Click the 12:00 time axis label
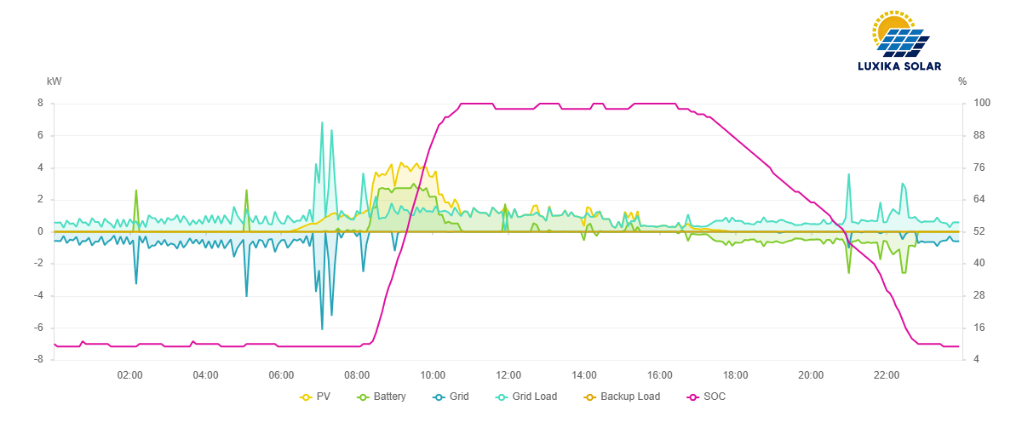This screenshot has width=1022, height=426. [509, 375]
